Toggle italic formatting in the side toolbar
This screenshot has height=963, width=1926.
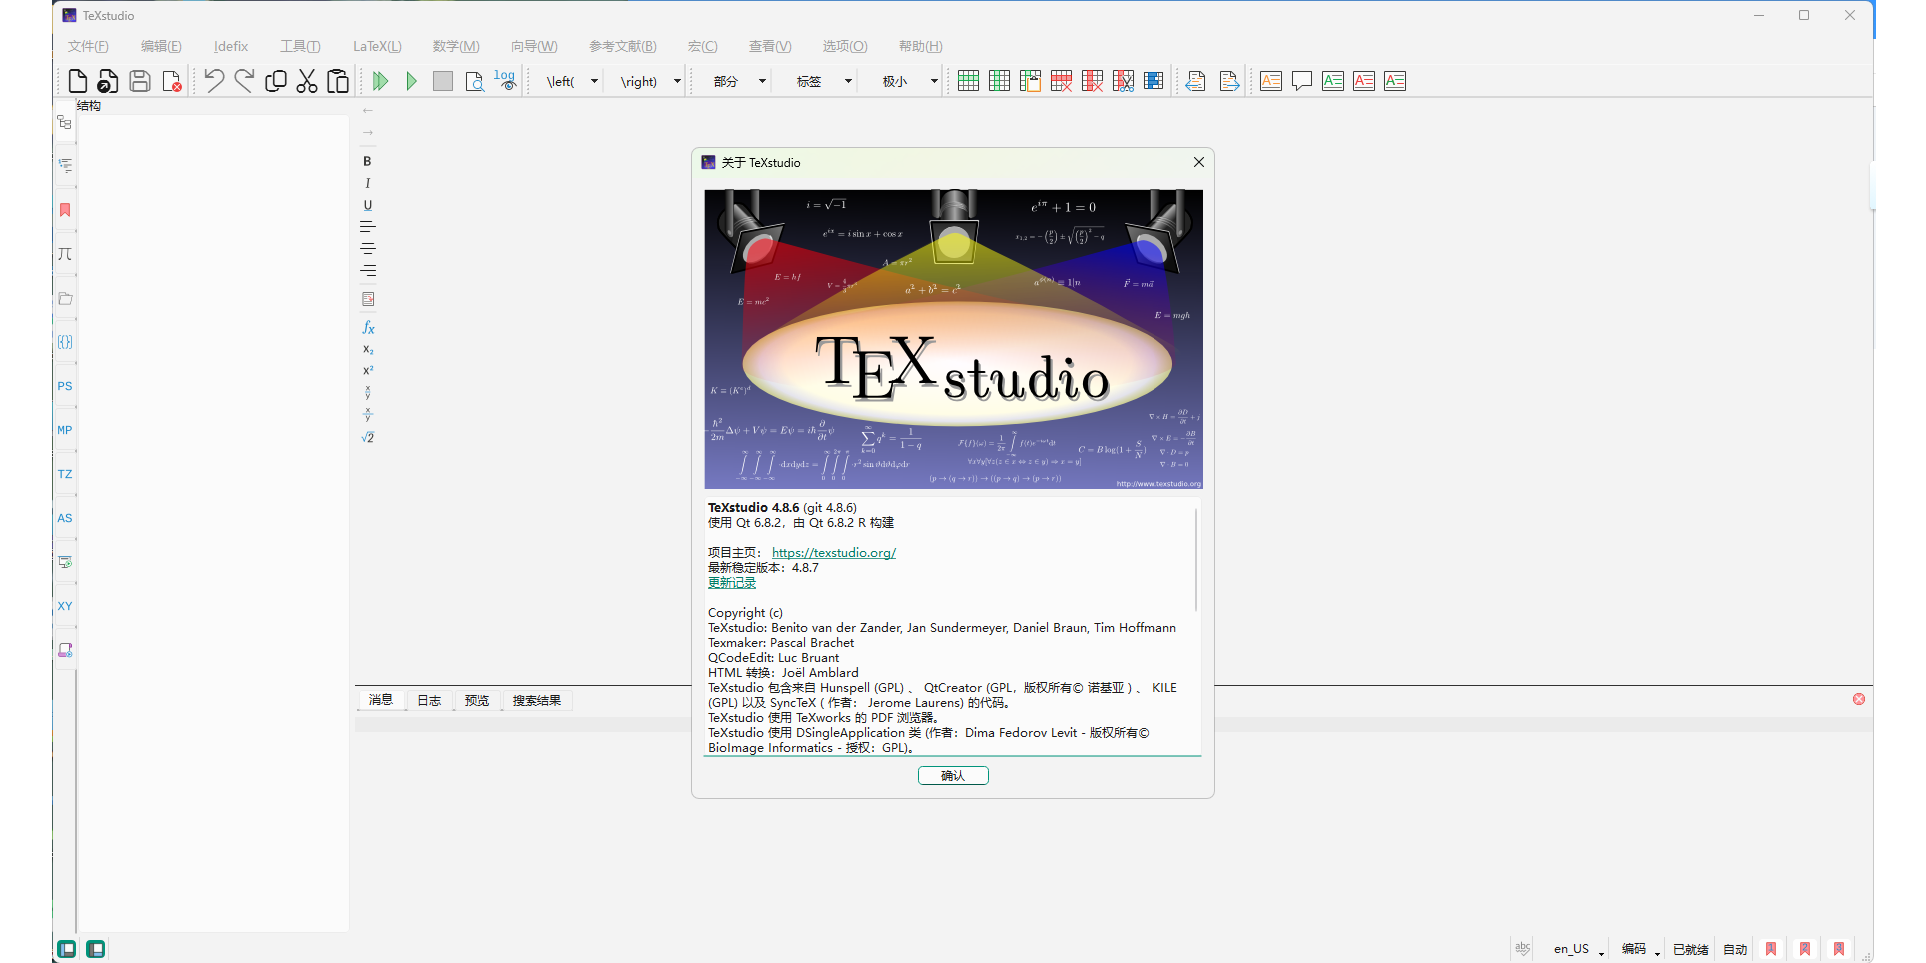point(368,183)
